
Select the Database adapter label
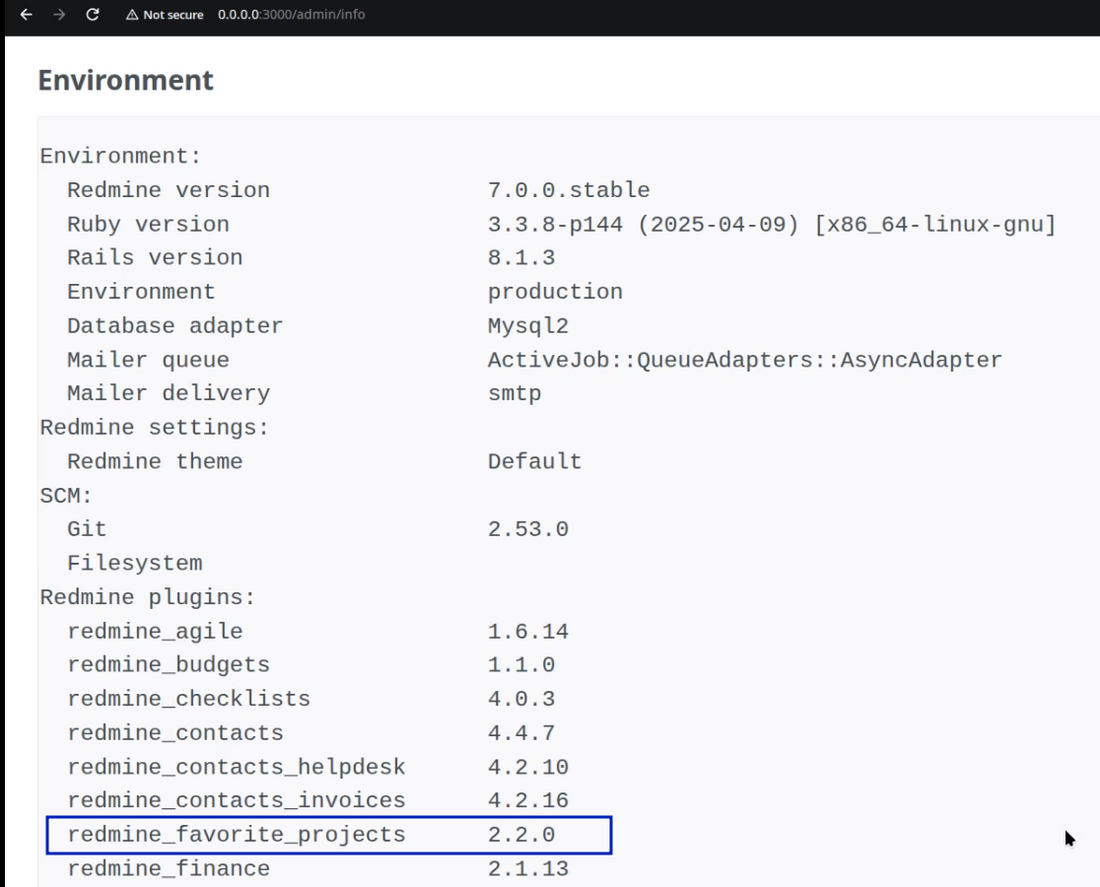coord(175,326)
